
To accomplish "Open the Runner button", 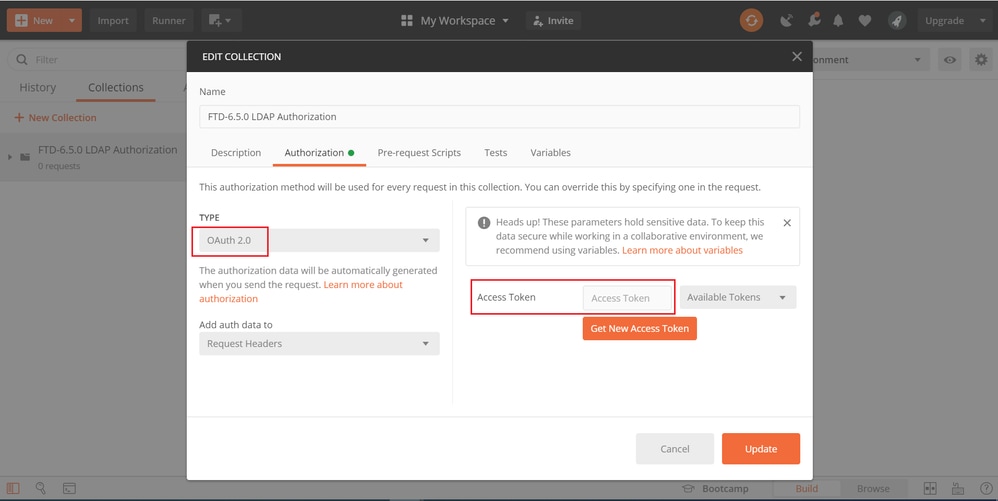I will pos(169,20).
